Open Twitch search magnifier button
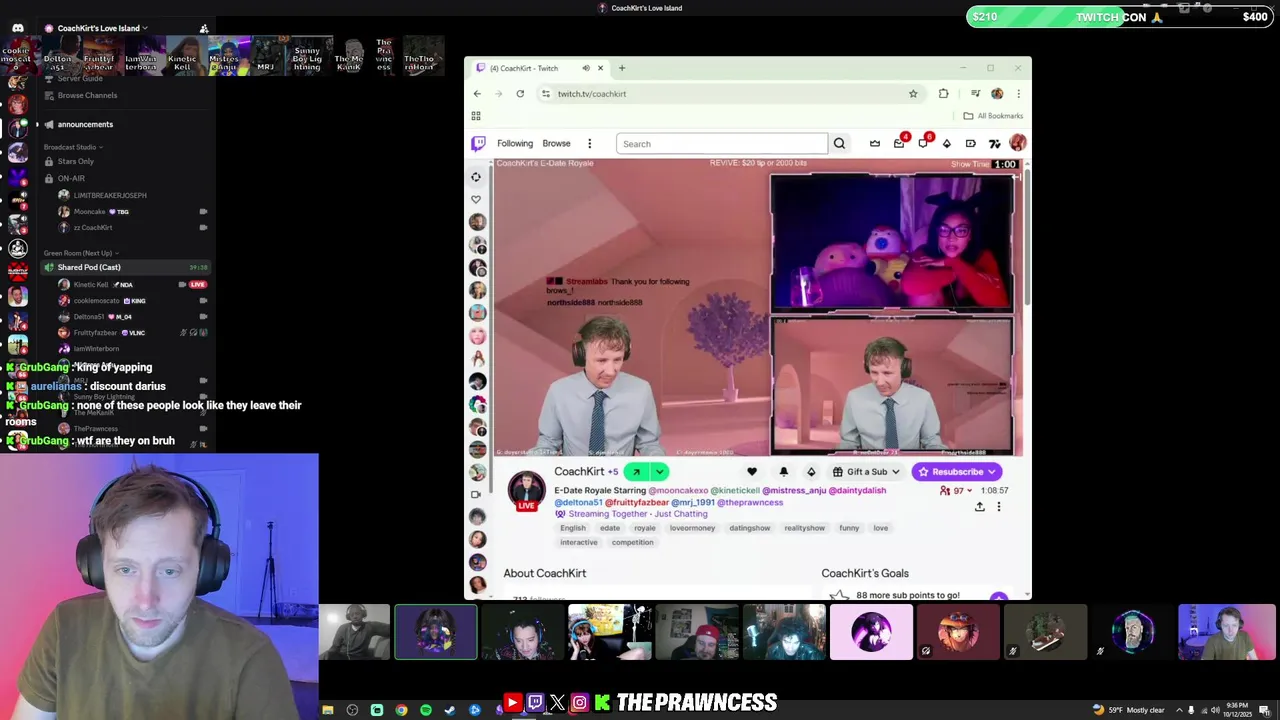This screenshot has width=1280, height=720. coord(839,144)
